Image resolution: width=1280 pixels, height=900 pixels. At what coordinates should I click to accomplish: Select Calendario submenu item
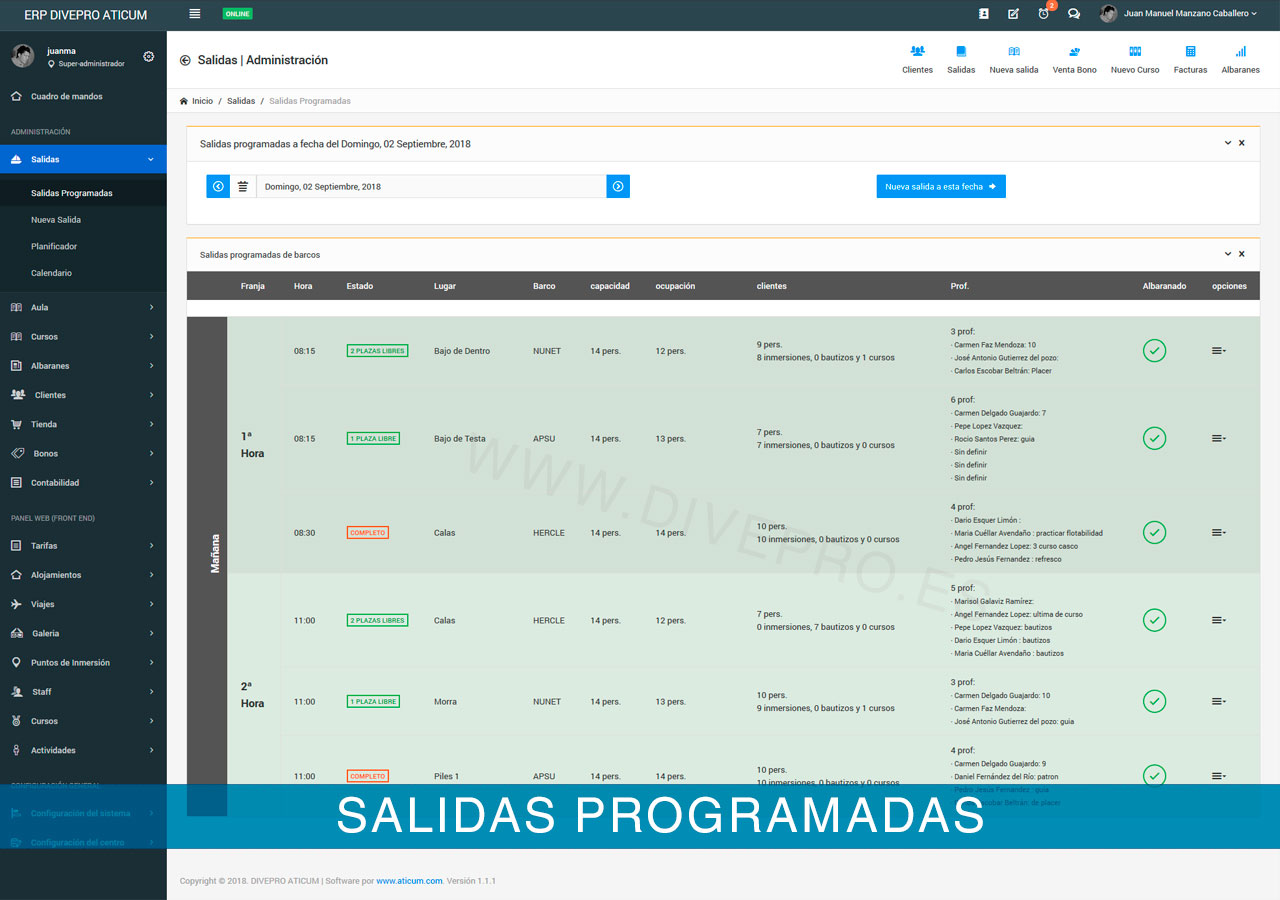pyautogui.click(x=83, y=273)
